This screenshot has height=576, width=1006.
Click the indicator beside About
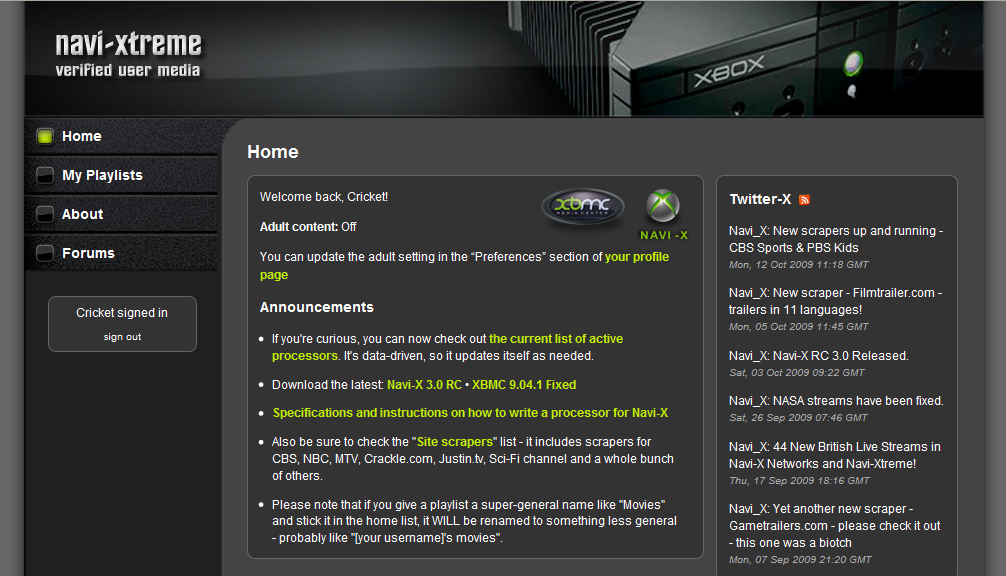45,214
